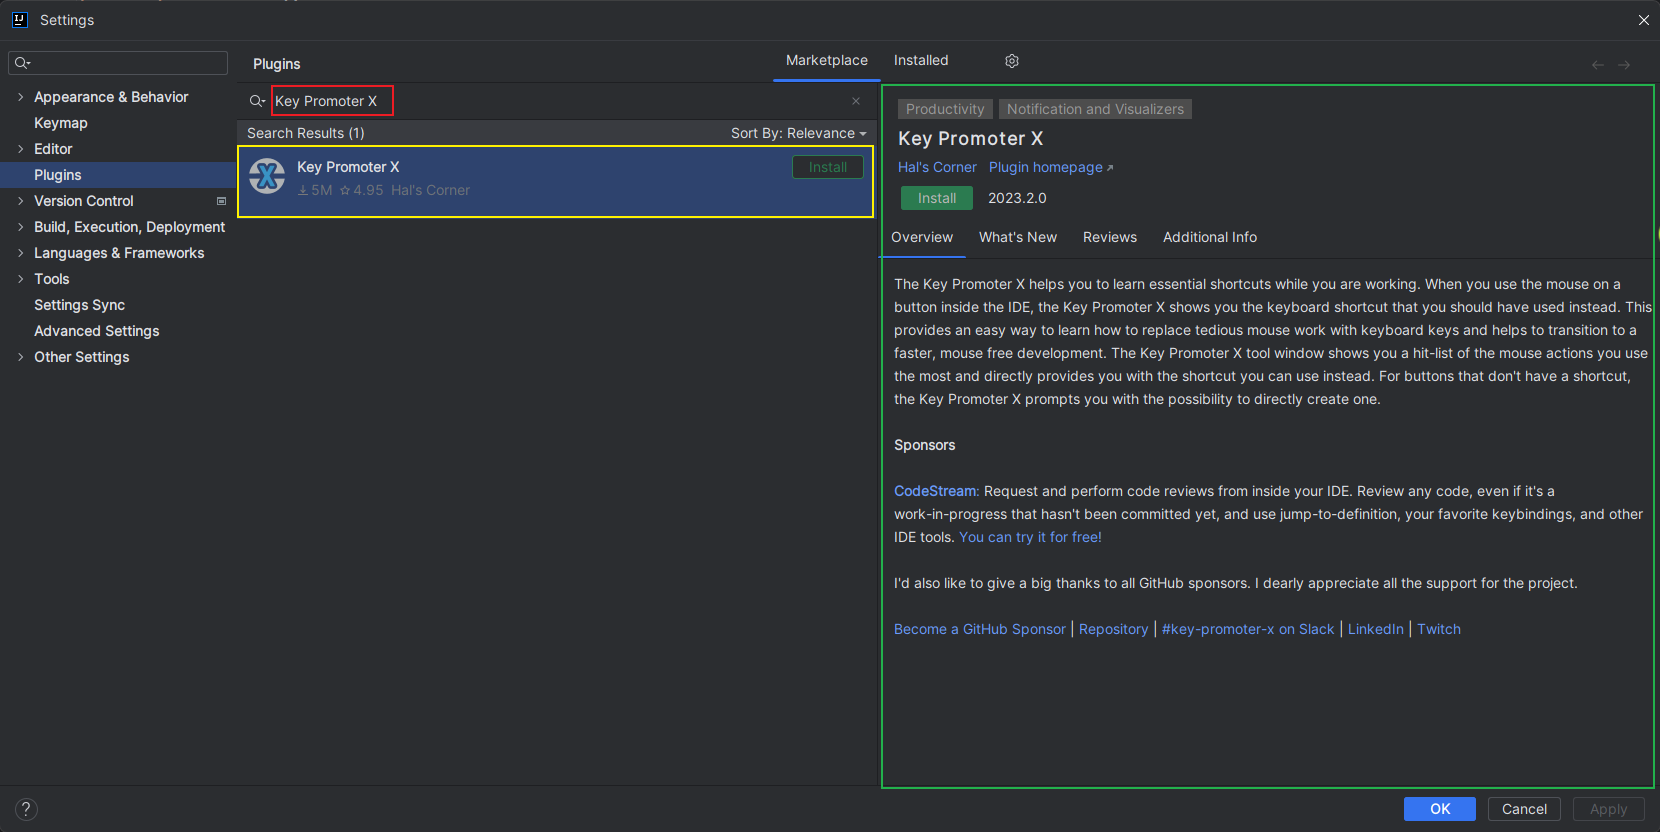Expand the Version Control node
Screen dimensions: 1660x832
point(20,201)
